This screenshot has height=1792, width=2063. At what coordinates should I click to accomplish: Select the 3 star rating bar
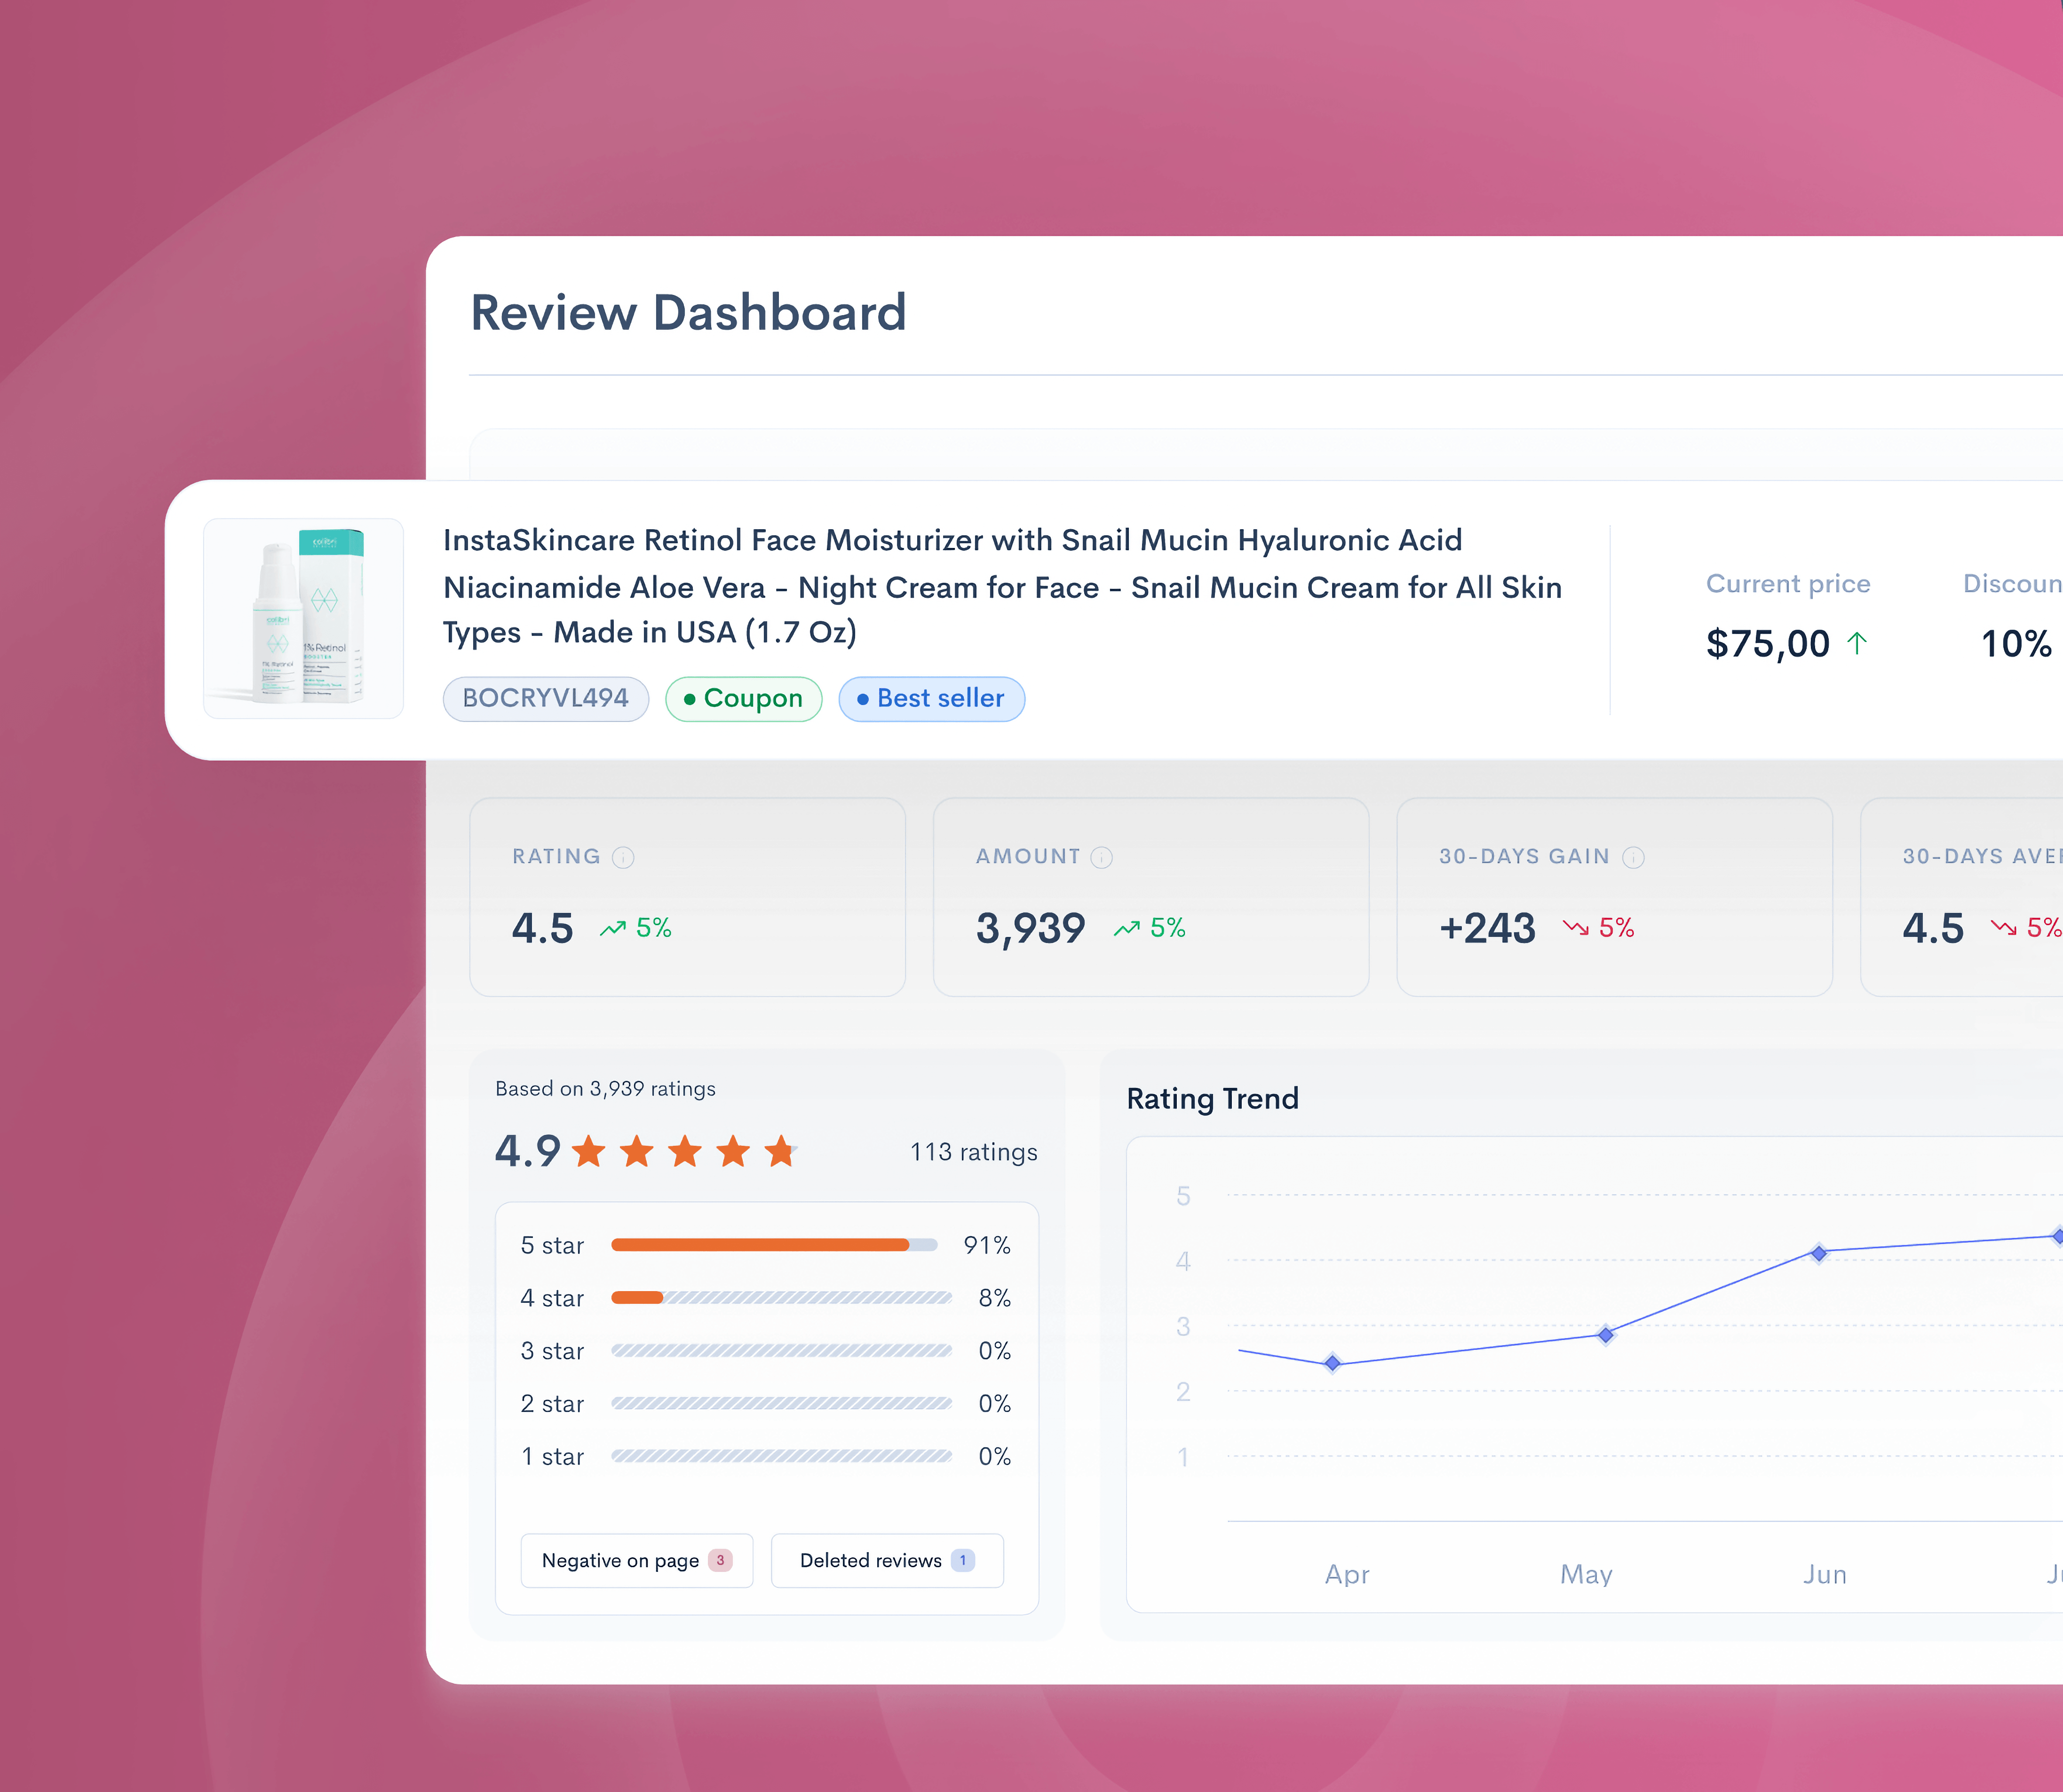781,1351
